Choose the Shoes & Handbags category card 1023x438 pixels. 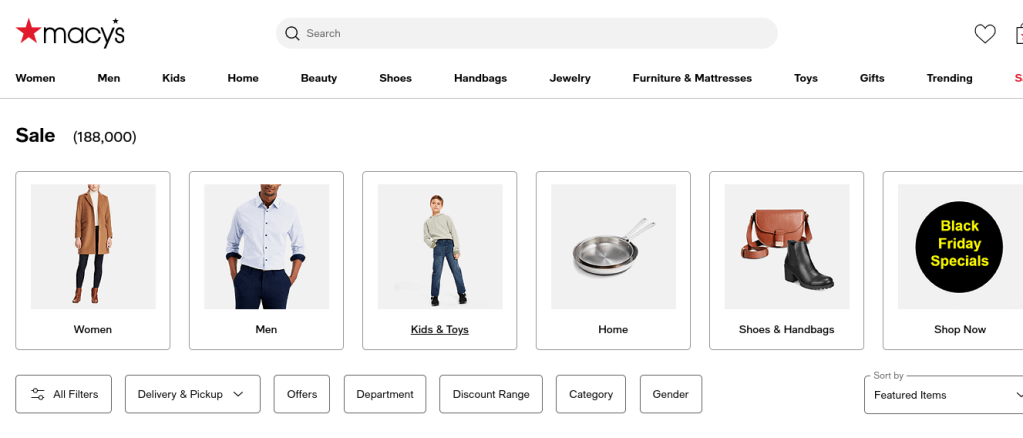(786, 260)
